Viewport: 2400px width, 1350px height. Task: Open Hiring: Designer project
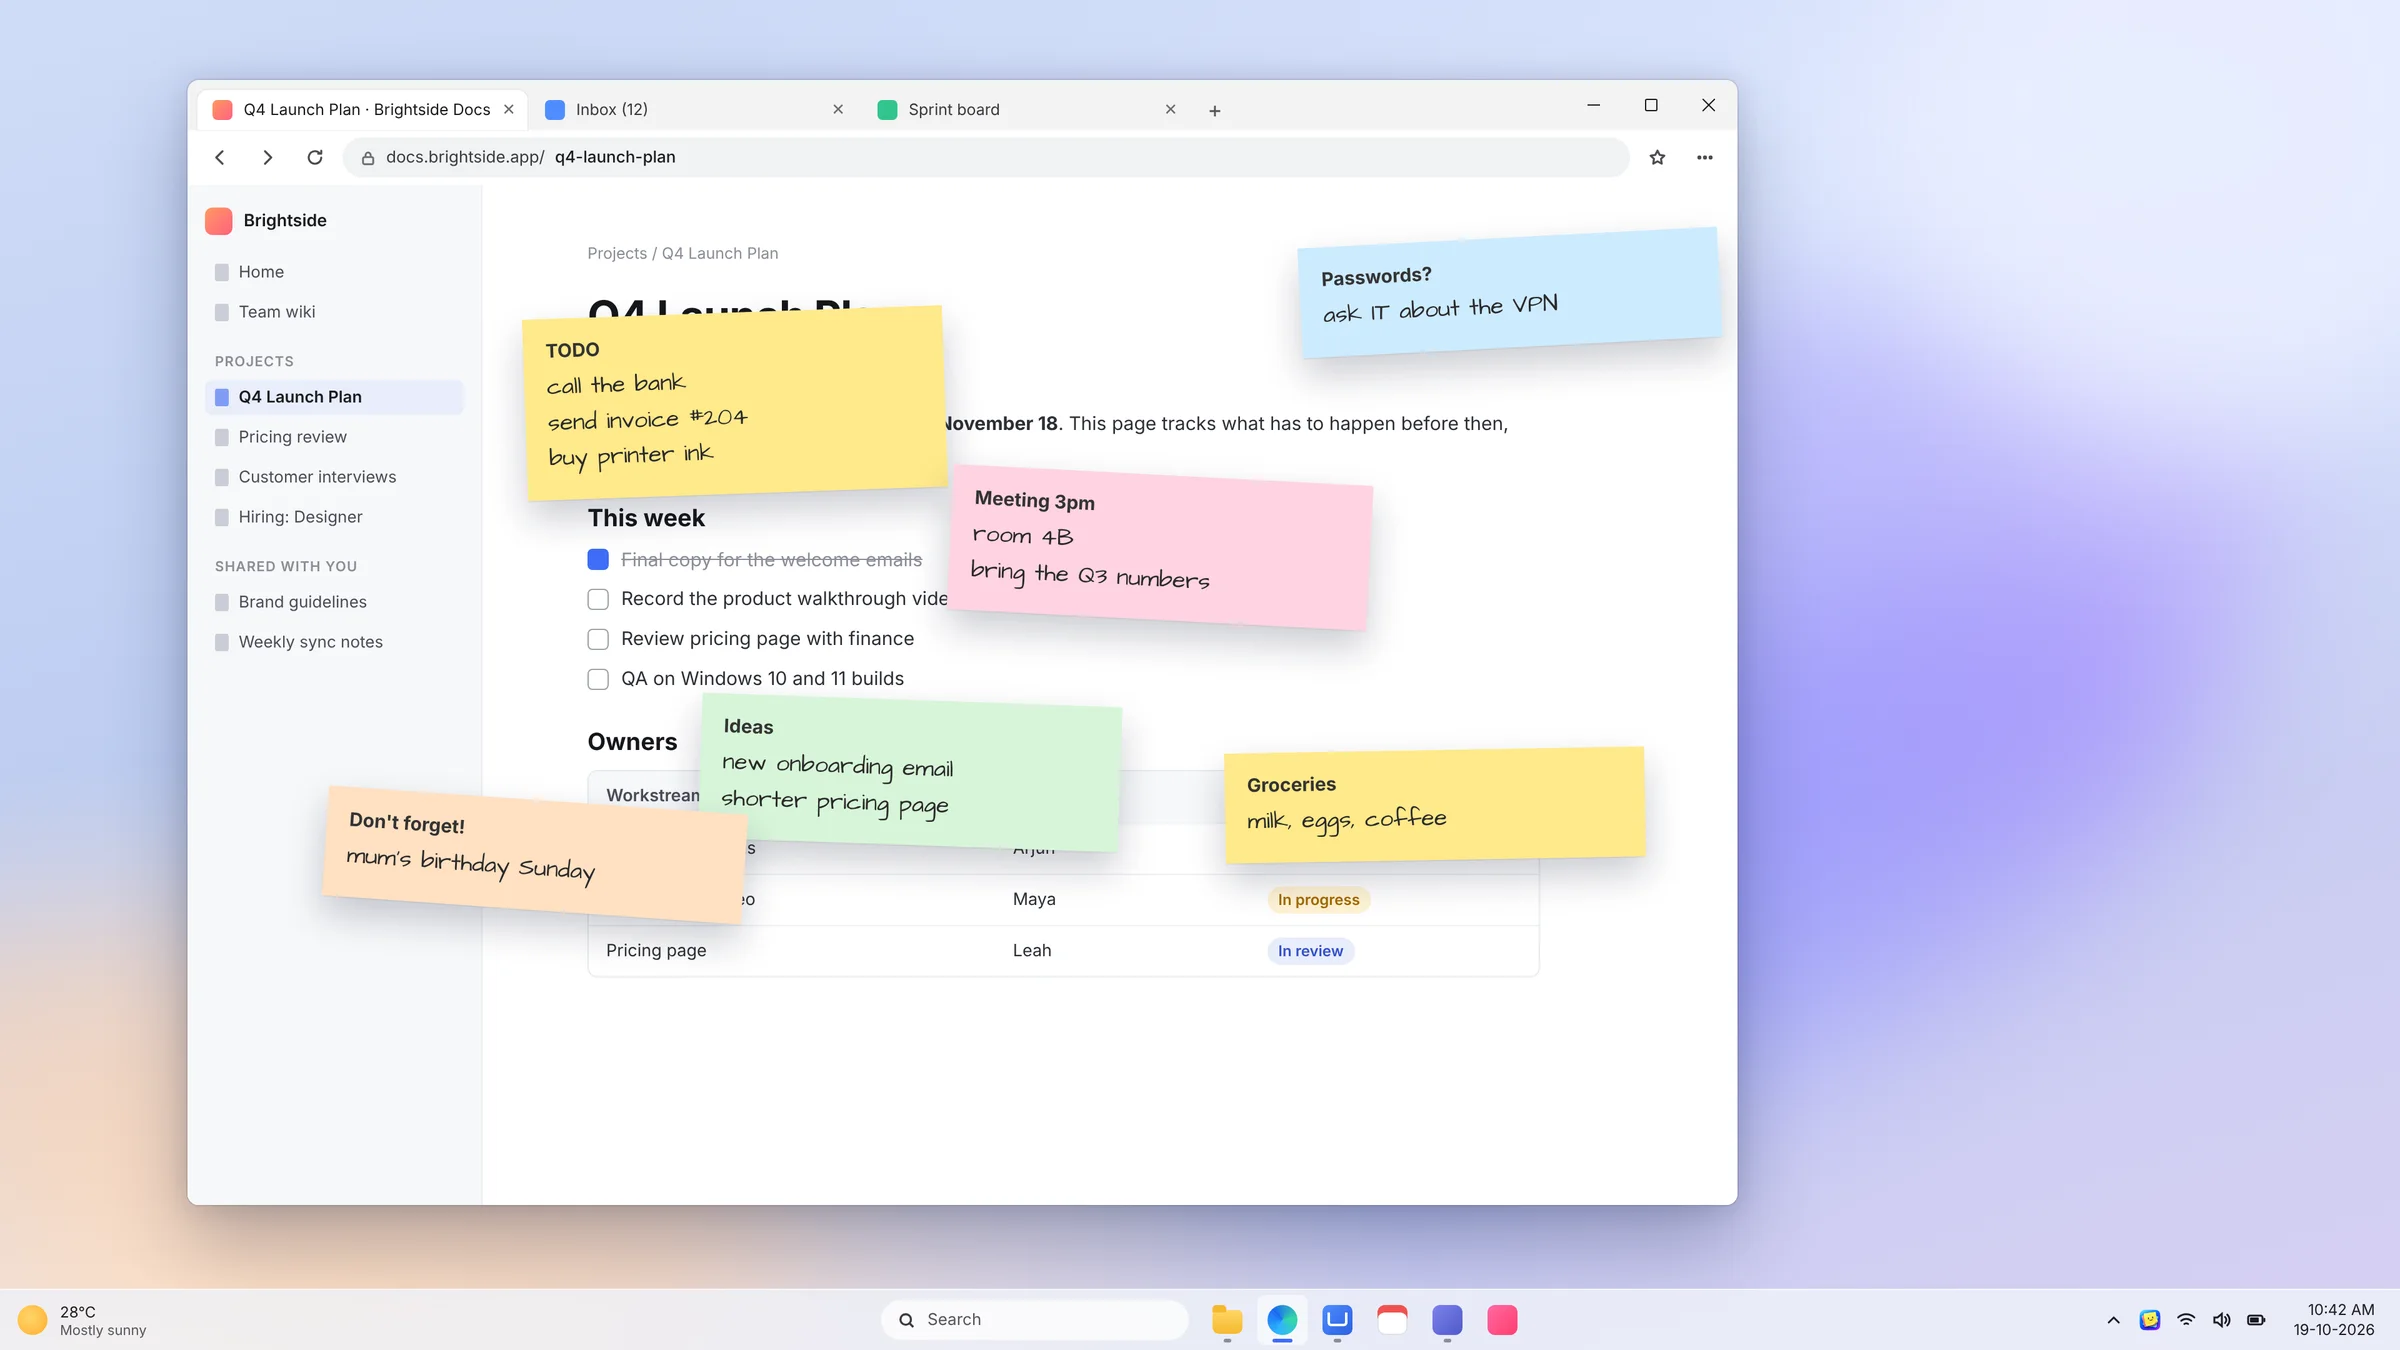coord(334,517)
